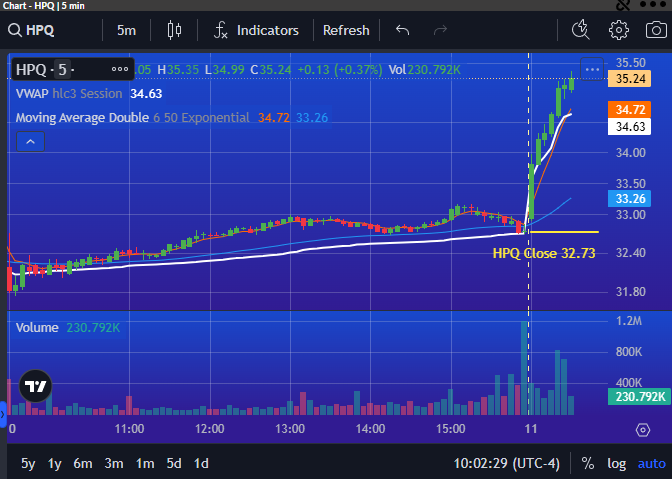Open price scale more options button
Image resolution: width=672 pixels, height=479 pixels.
pyautogui.click(x=592, y=69)
